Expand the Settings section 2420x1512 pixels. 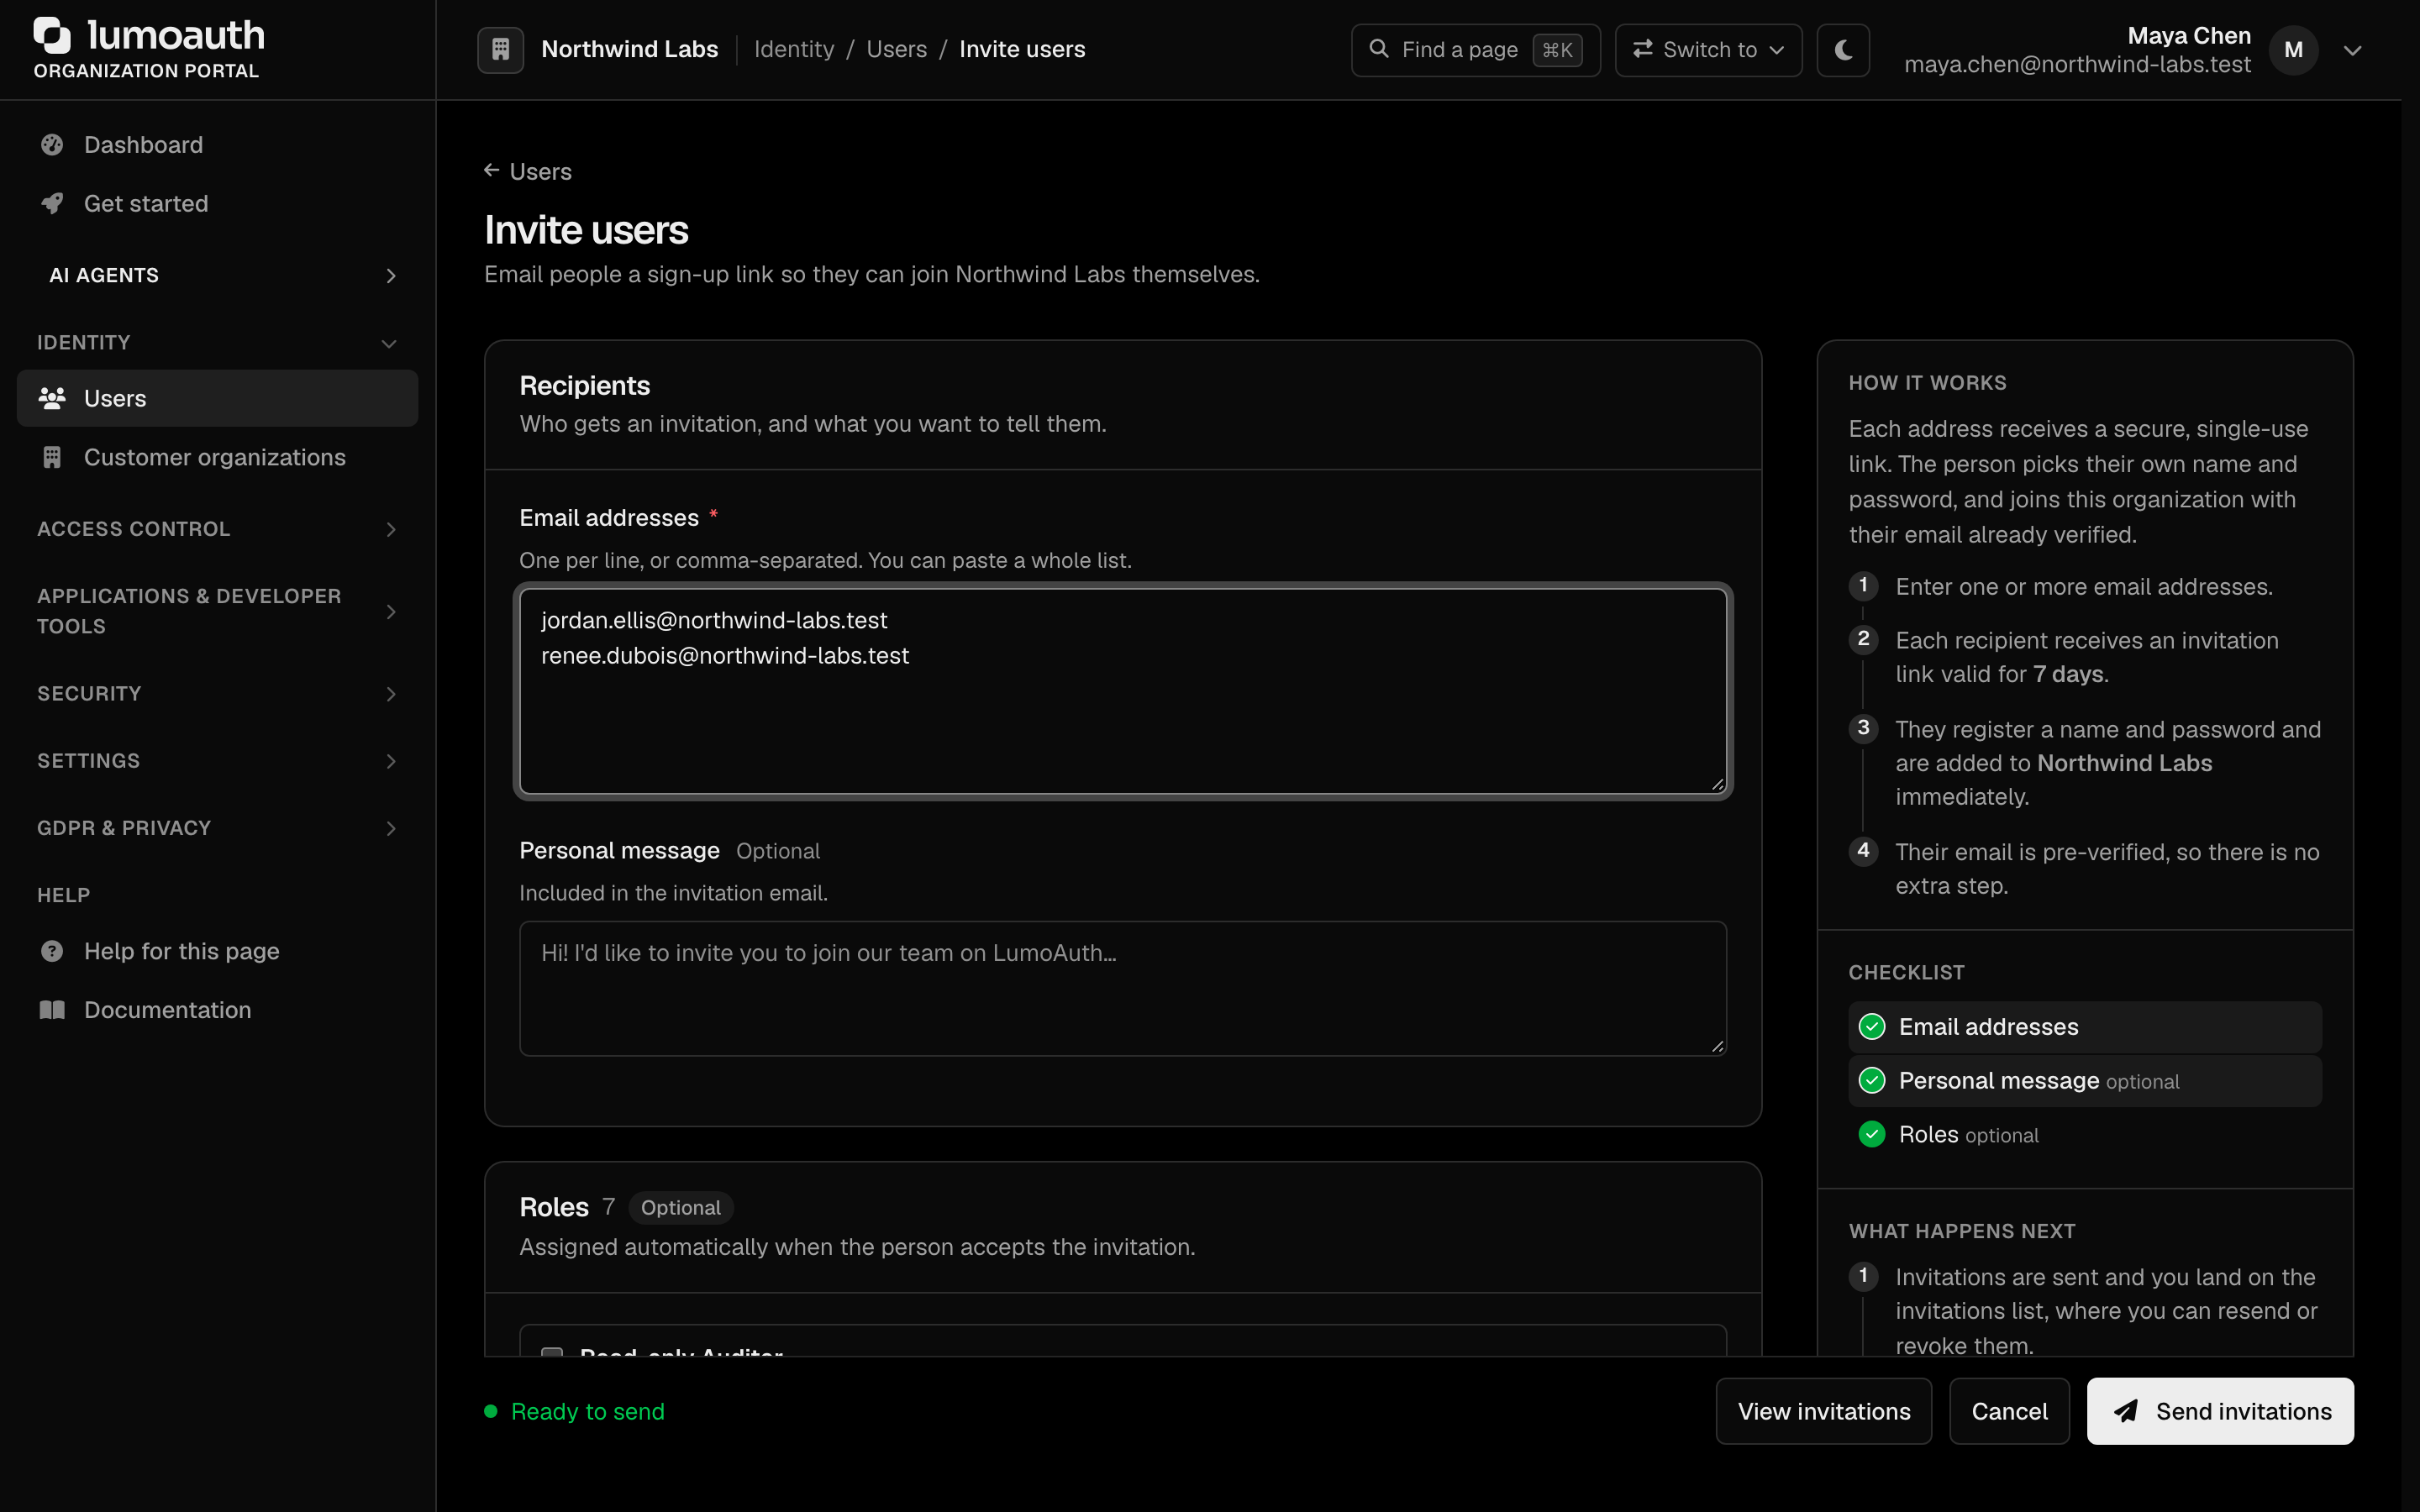tap(217, 761)
